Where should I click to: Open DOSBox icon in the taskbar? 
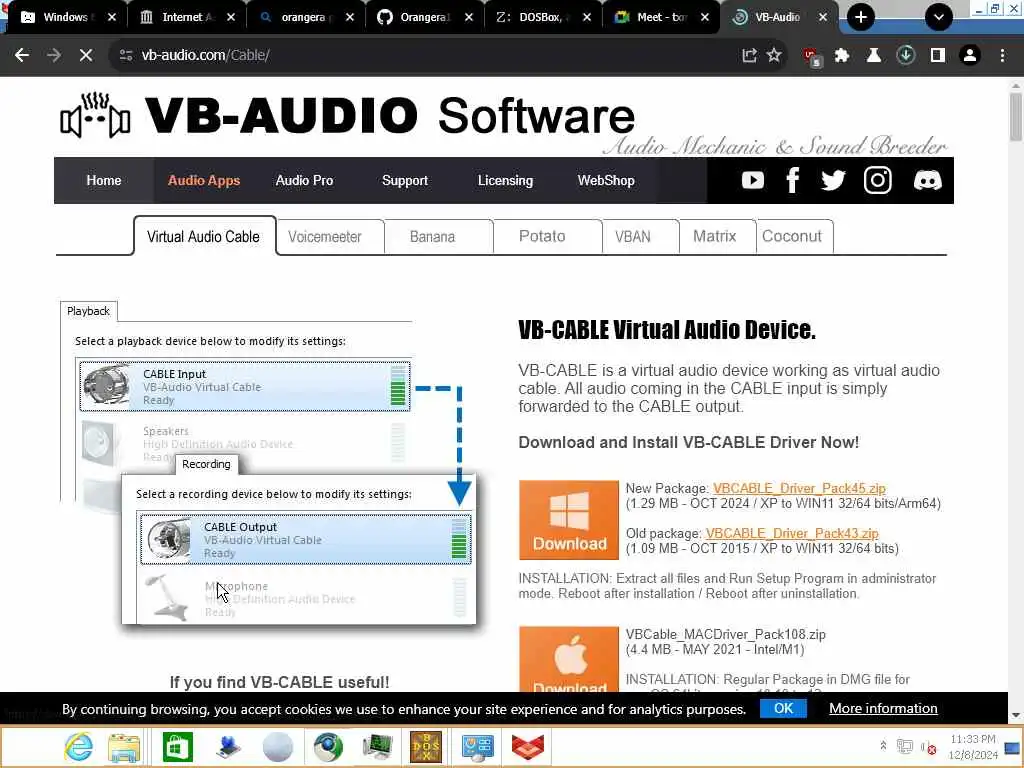pyautogui.click(x=426, y=747)
